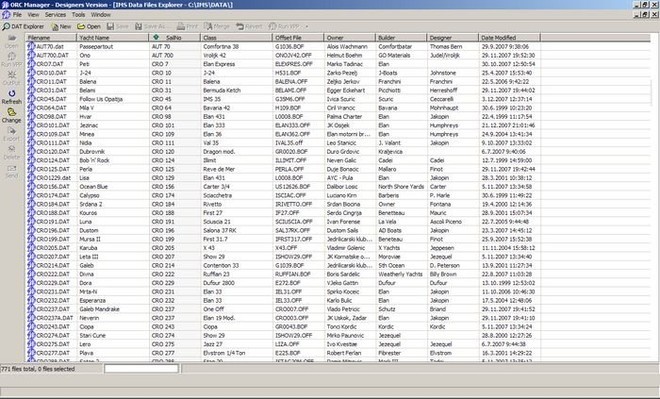Open the File menu

tap(17, 15)
